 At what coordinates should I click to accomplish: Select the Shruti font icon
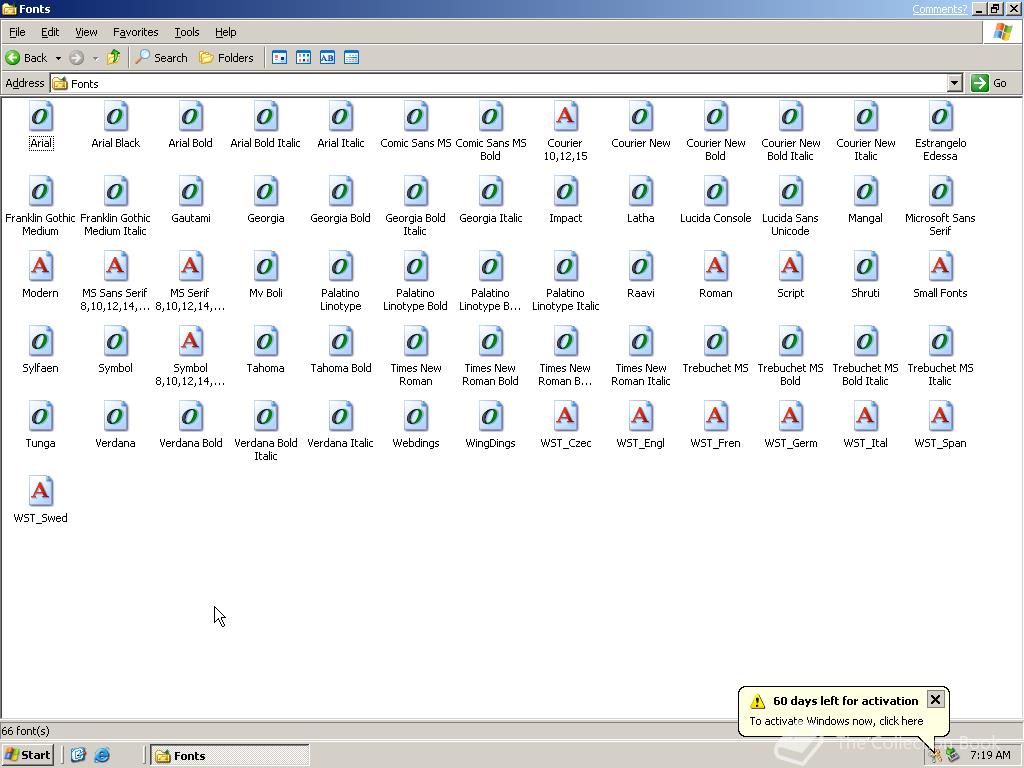865,267
